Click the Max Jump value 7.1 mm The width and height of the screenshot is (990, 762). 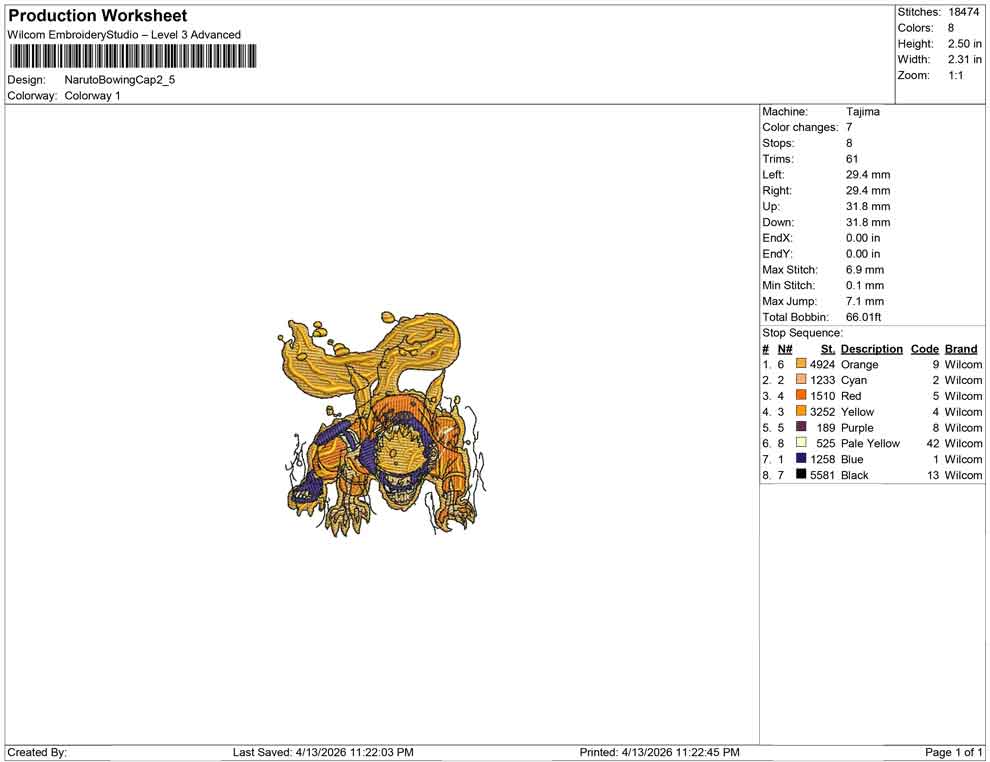(865, 301)
